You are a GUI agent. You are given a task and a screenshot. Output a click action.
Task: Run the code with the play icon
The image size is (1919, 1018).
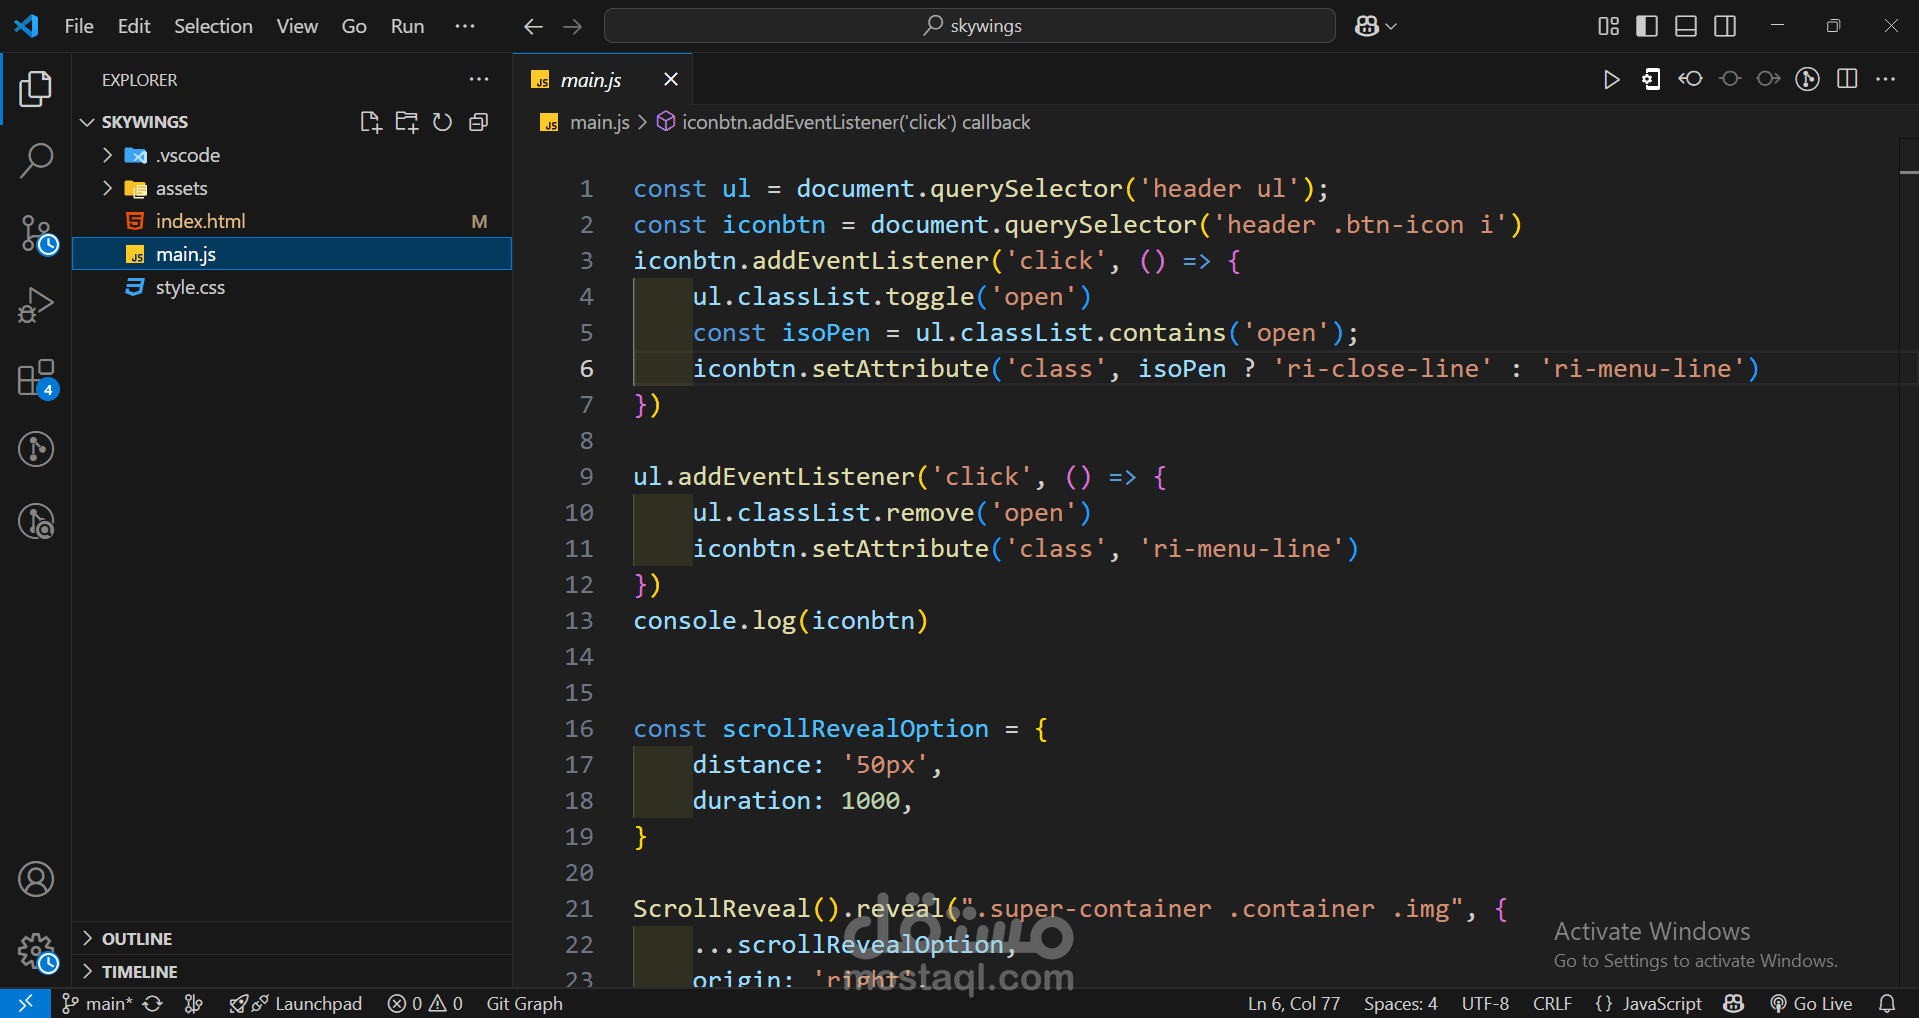(1611, 80)
